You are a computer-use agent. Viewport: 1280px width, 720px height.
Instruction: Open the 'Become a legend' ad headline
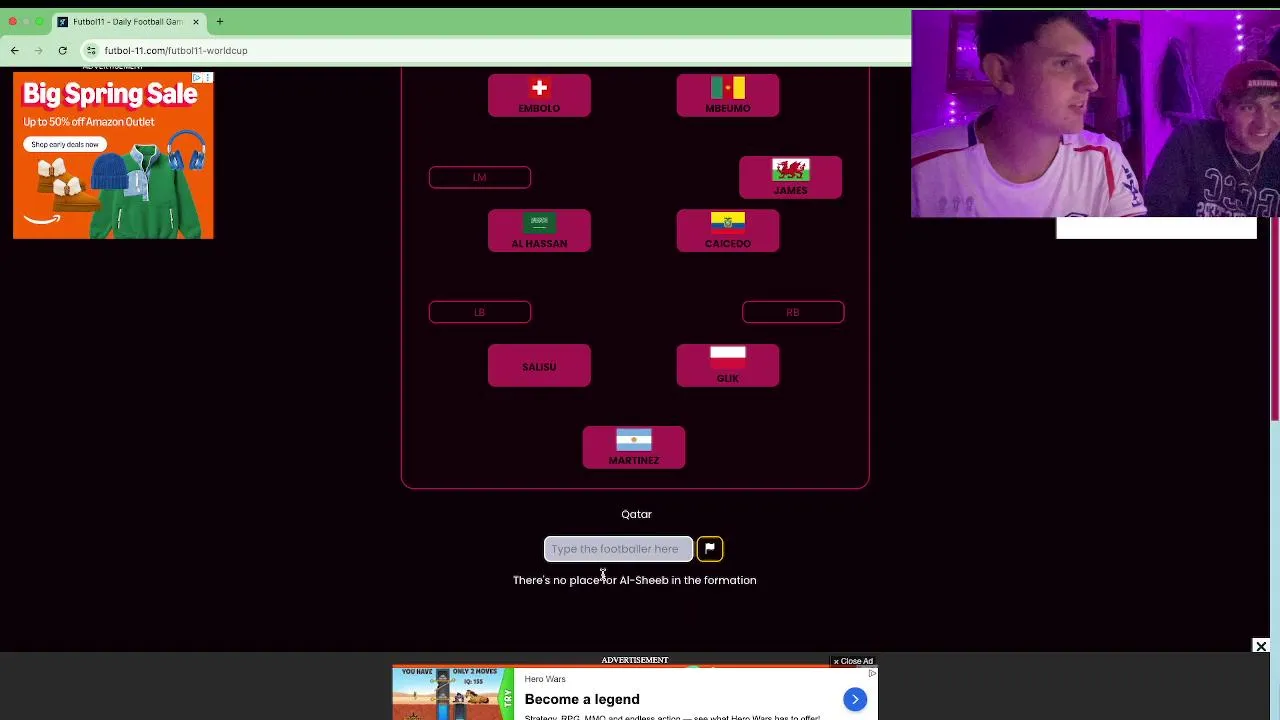click(x=582, y=699)
